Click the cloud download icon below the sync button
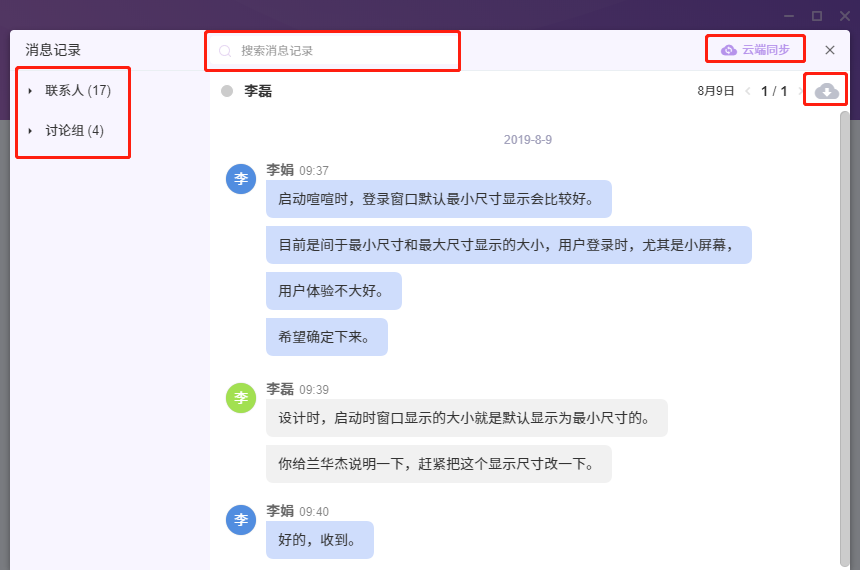The height and width of the screenshot is (570, 860). 826,91
